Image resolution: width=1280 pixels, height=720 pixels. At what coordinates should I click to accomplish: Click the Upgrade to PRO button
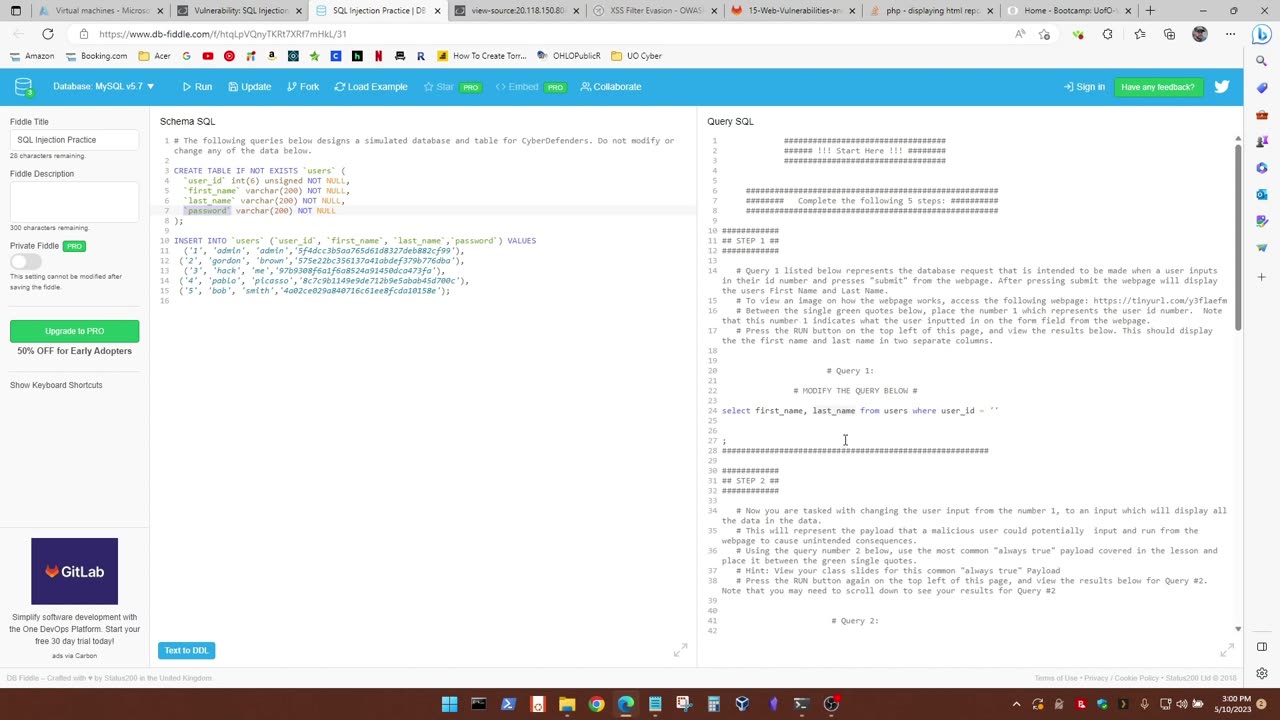[x=74, y=331]
